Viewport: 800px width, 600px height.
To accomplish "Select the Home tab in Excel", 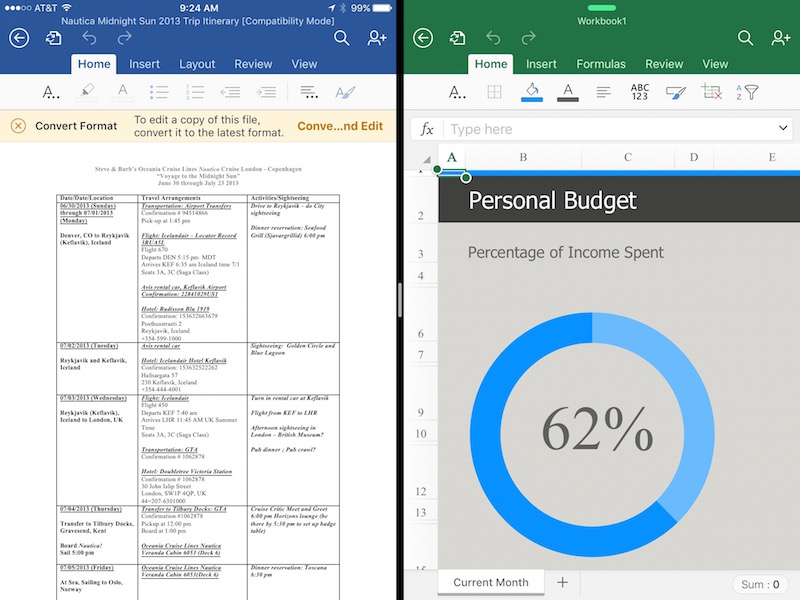I will (x=491, y=64).
